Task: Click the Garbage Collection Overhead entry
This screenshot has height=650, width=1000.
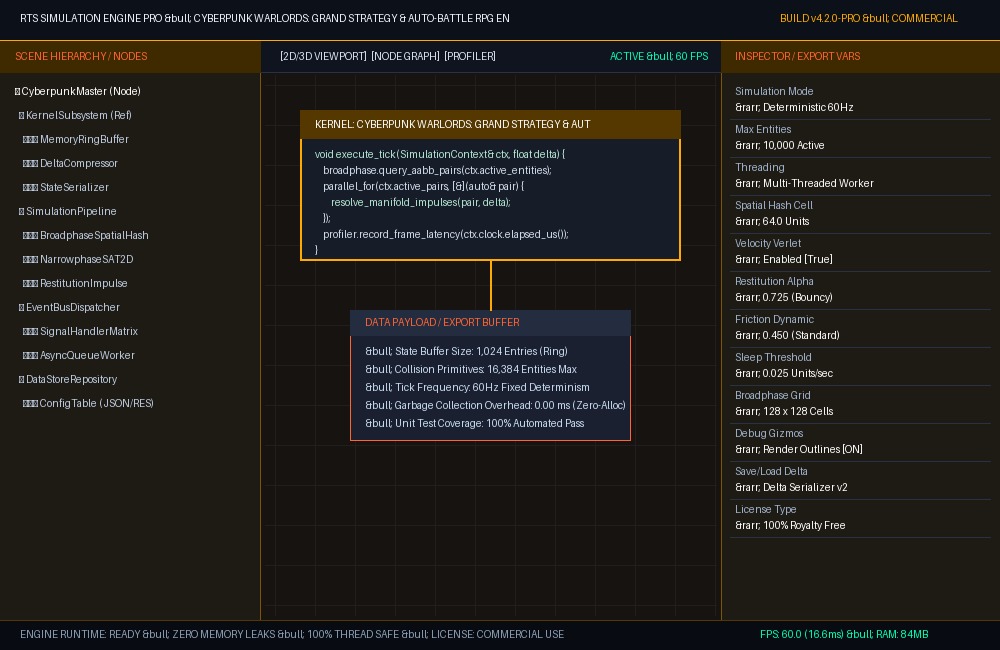Action: [495, 405]
